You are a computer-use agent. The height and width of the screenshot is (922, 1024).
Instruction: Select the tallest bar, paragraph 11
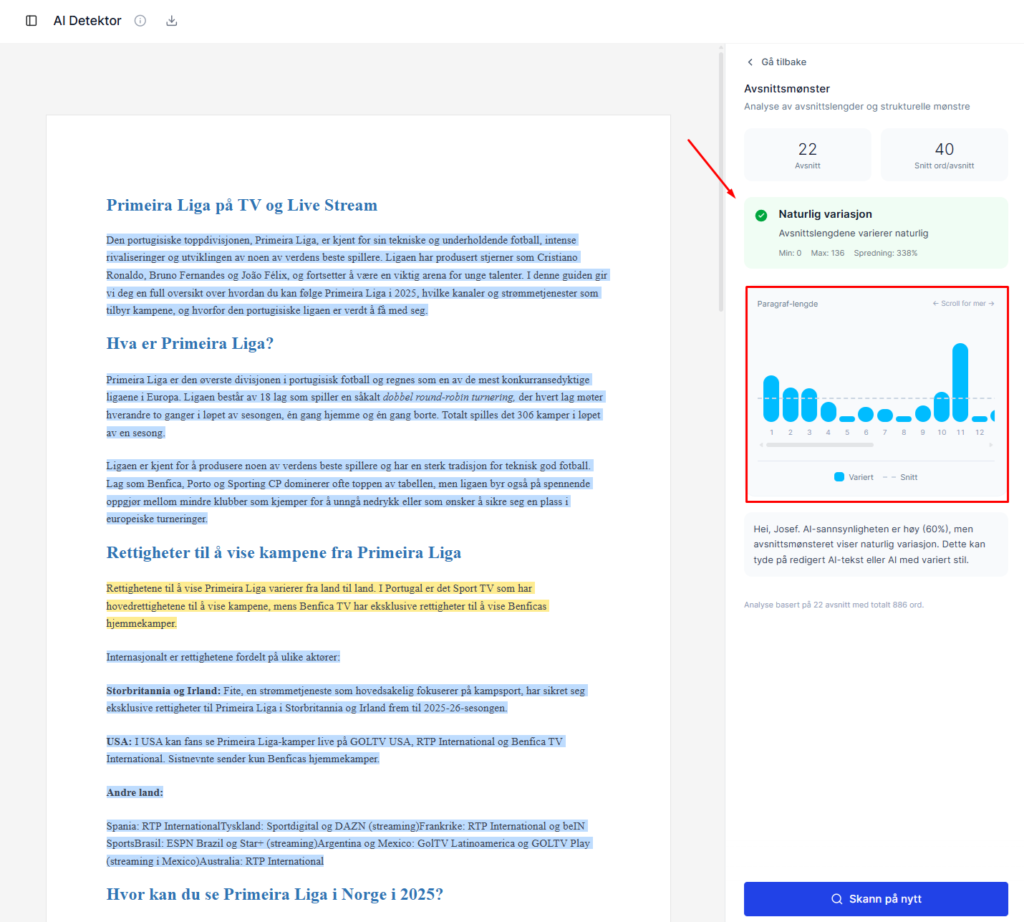(x=960, y=382)
